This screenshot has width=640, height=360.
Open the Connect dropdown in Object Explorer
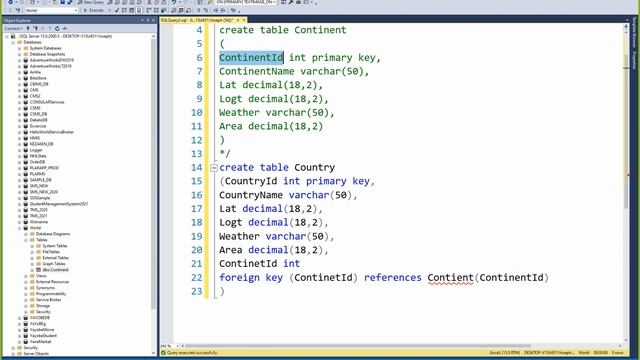coord(13,28)
